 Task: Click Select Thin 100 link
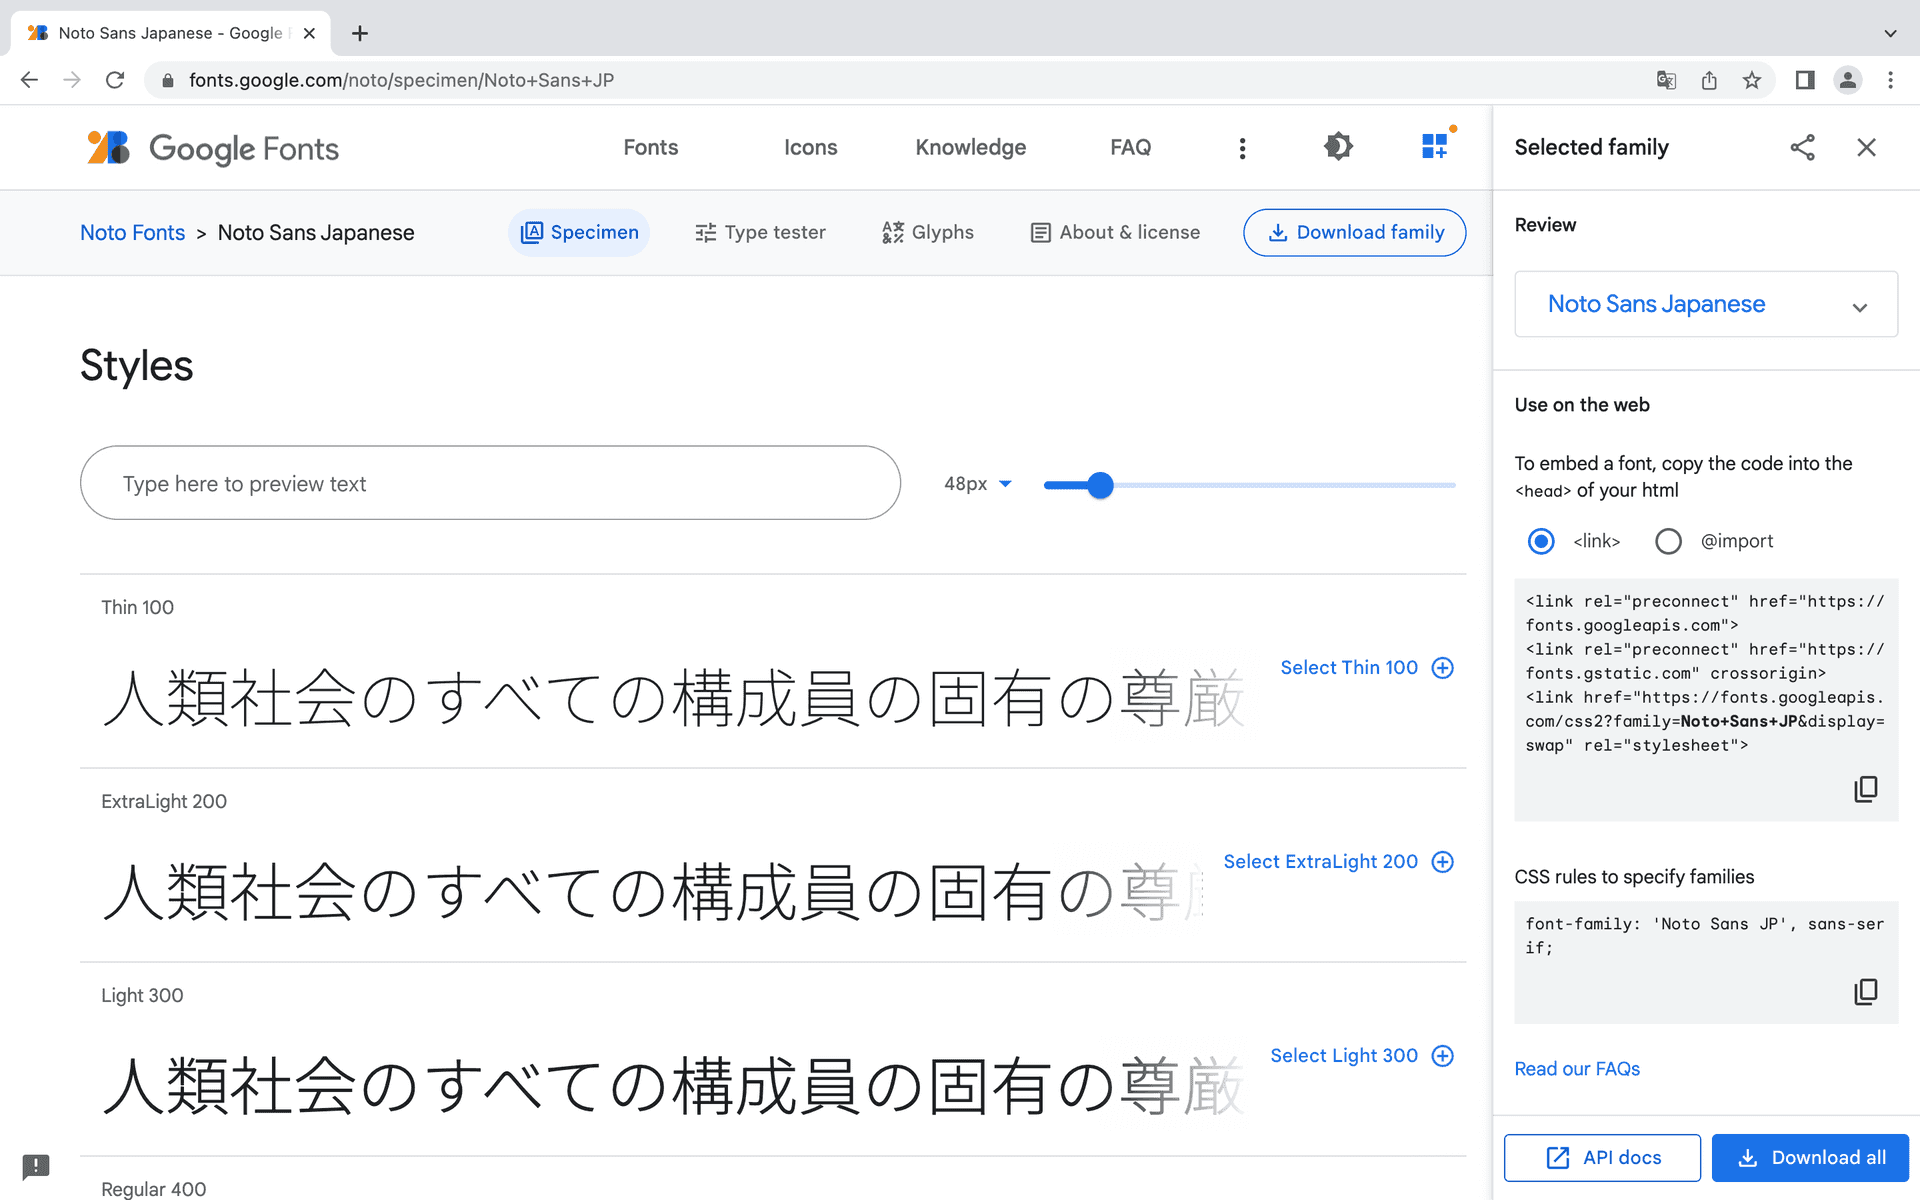click(x=1349, y=668)
